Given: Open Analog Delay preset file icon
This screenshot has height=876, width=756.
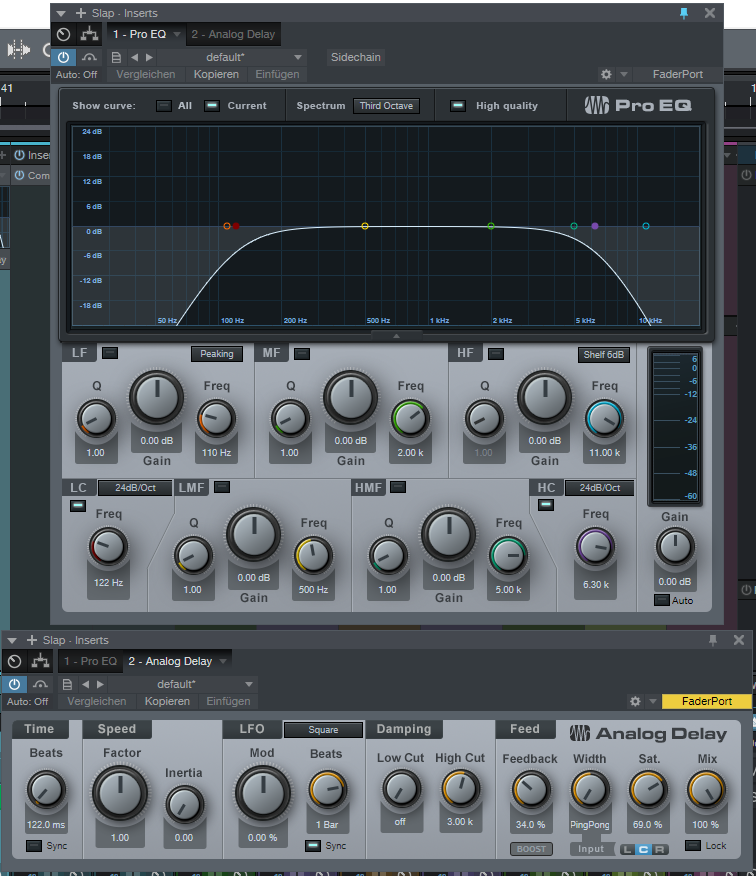Looking at the screenshot, I should pos(67,684).
